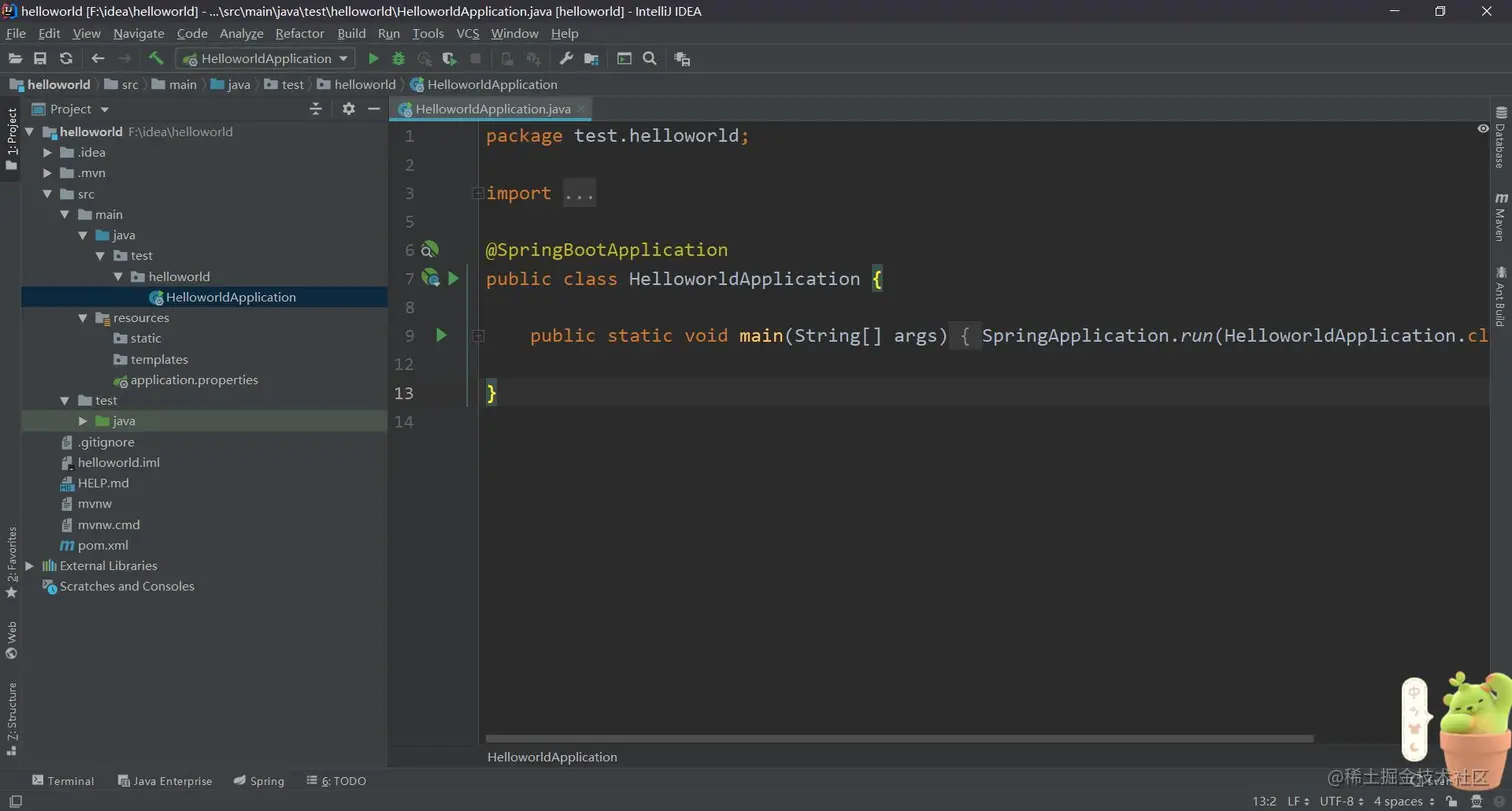This screenshot has height=811, width=1512.
Task: Open the Search Everywhere magnifier icon
Action: click(x=650, y=58)
